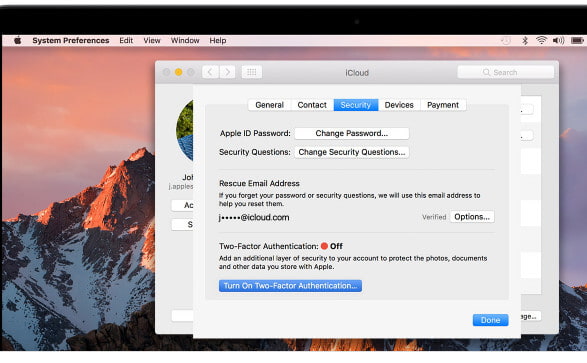Click the account profile picture
Screen dimensions: 587x363
185,130
